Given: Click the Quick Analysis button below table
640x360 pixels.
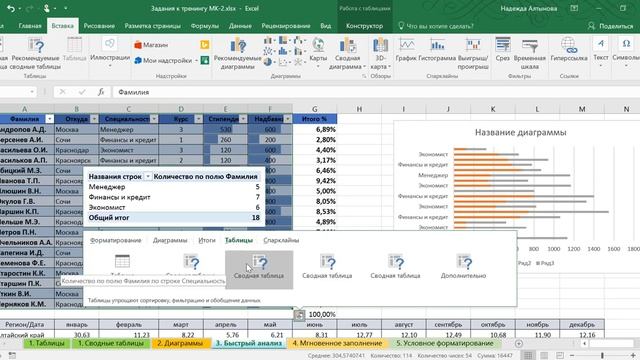Looking at the screenshot, I should pos(299,315).
